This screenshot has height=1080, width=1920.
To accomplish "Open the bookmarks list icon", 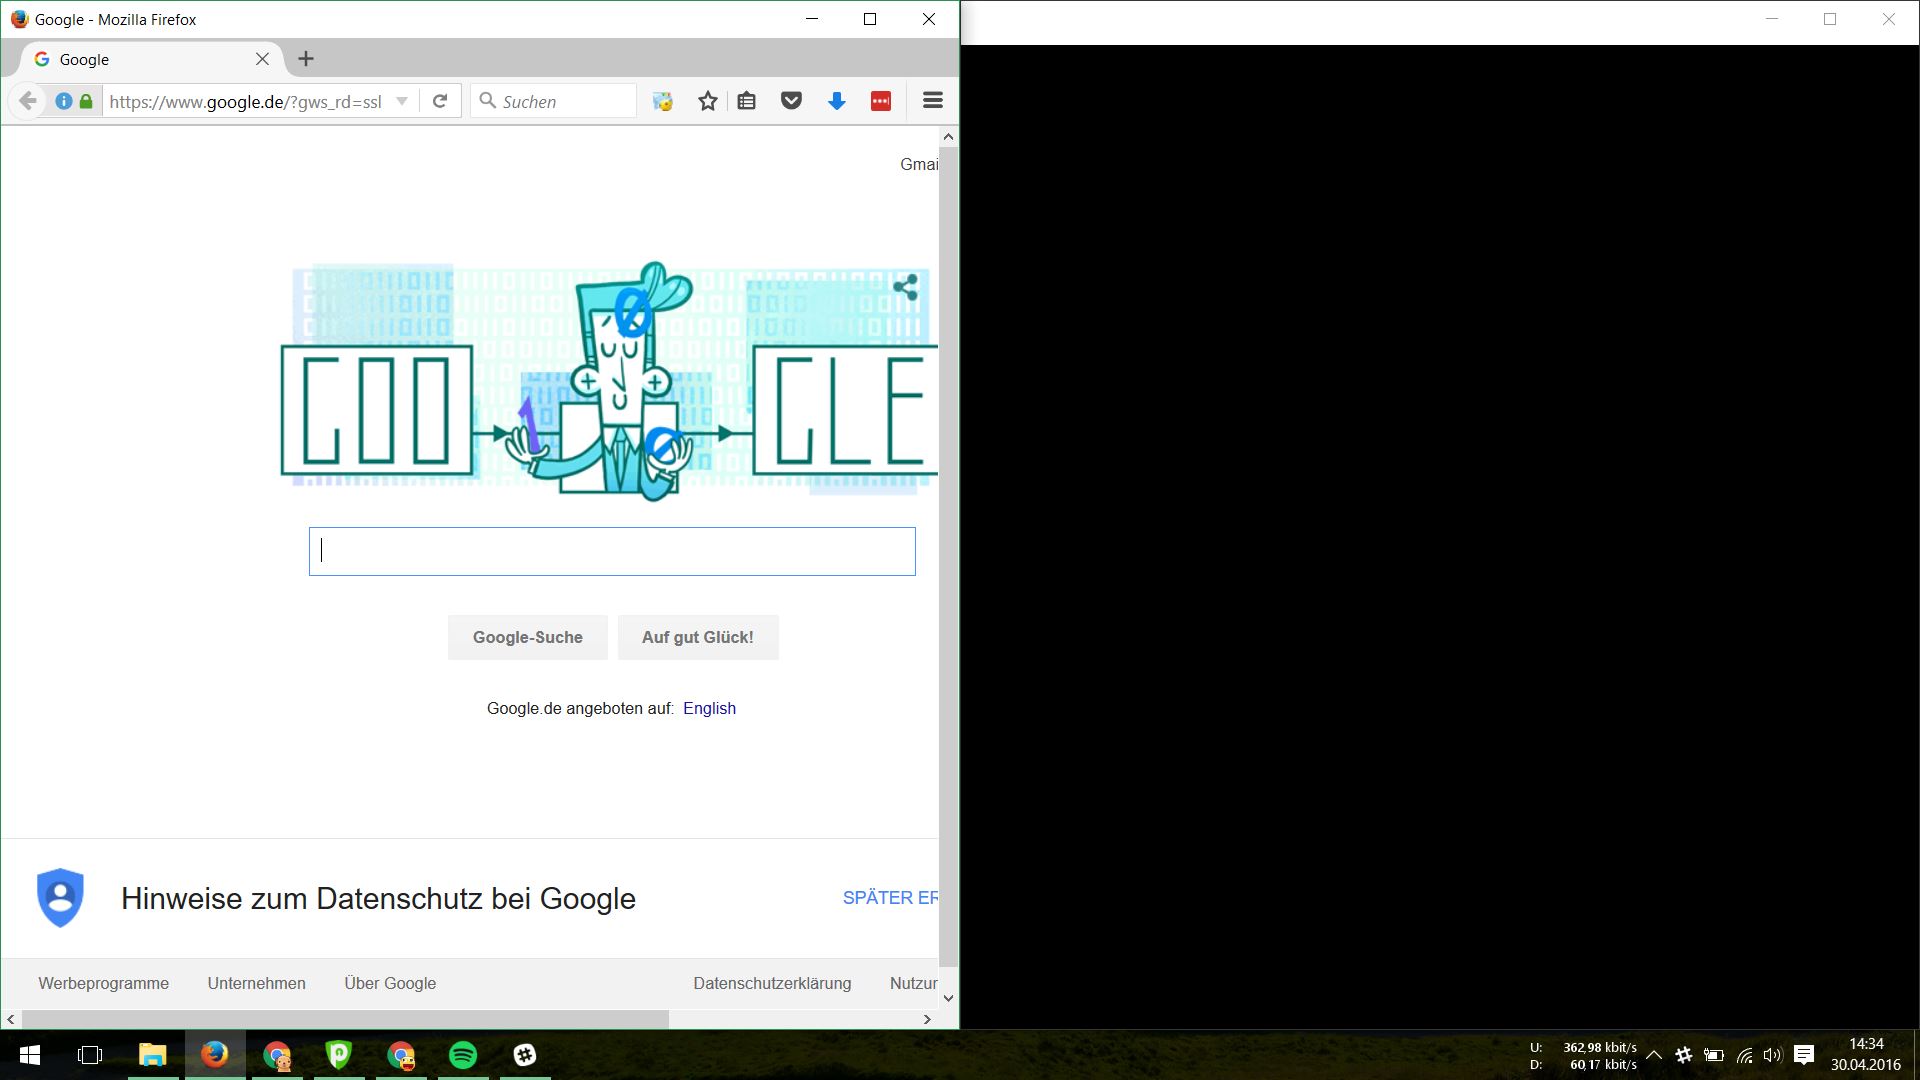I will [x=747, y=101].
